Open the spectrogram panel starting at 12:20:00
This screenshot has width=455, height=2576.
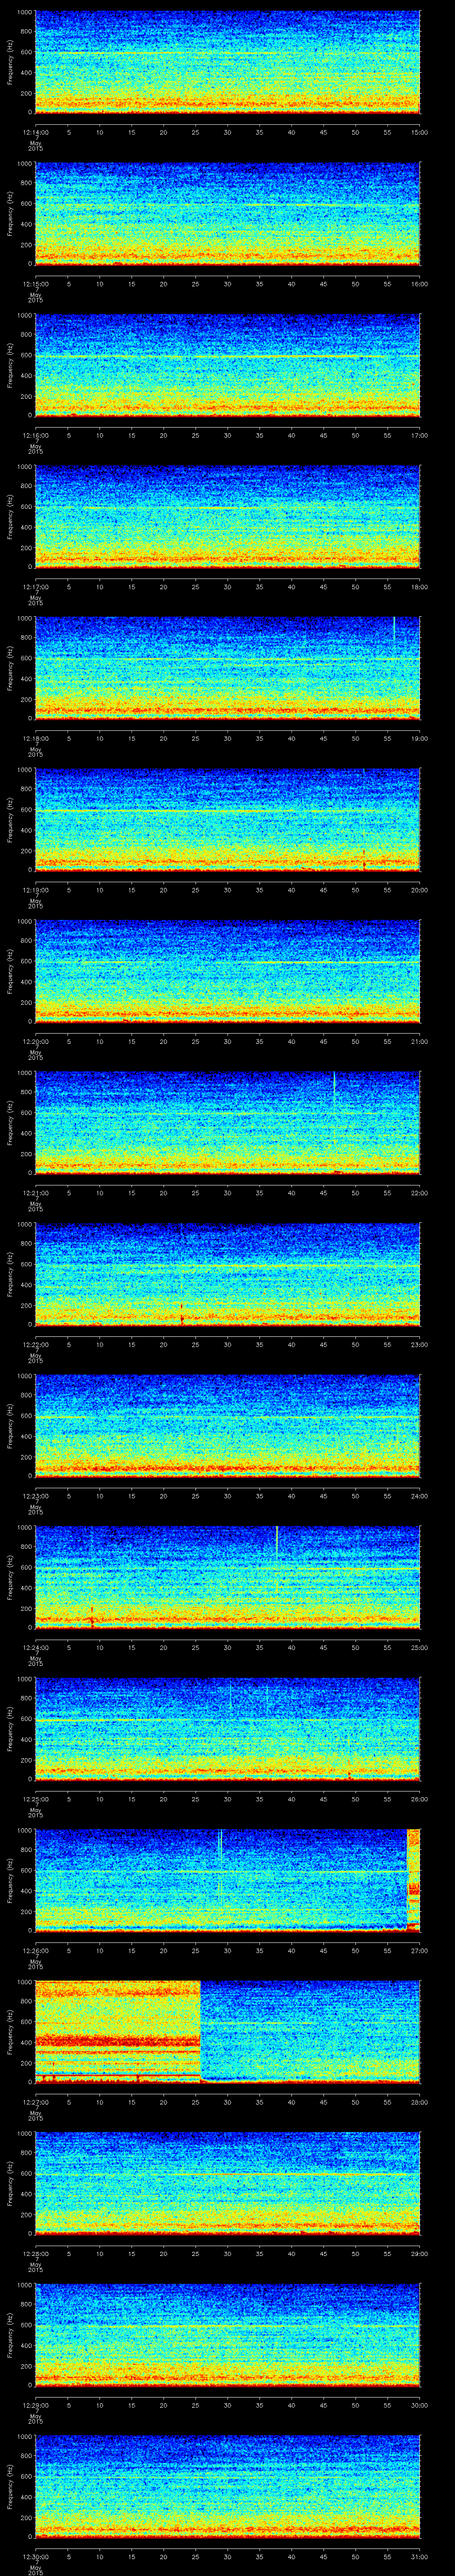[x=227, y=971]
